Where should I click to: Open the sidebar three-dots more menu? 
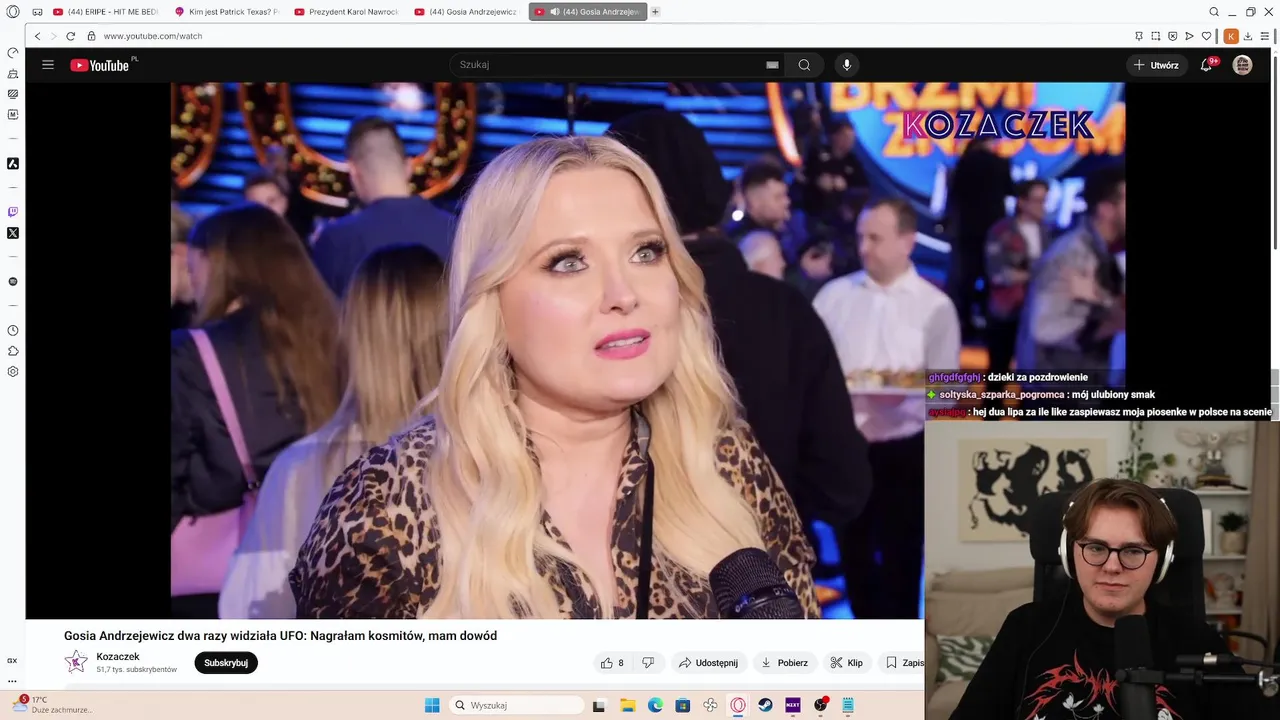[13, 681]
